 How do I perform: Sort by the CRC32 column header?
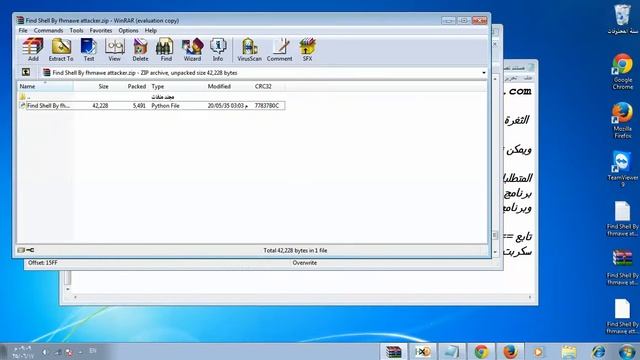click(x=268, y=87)
